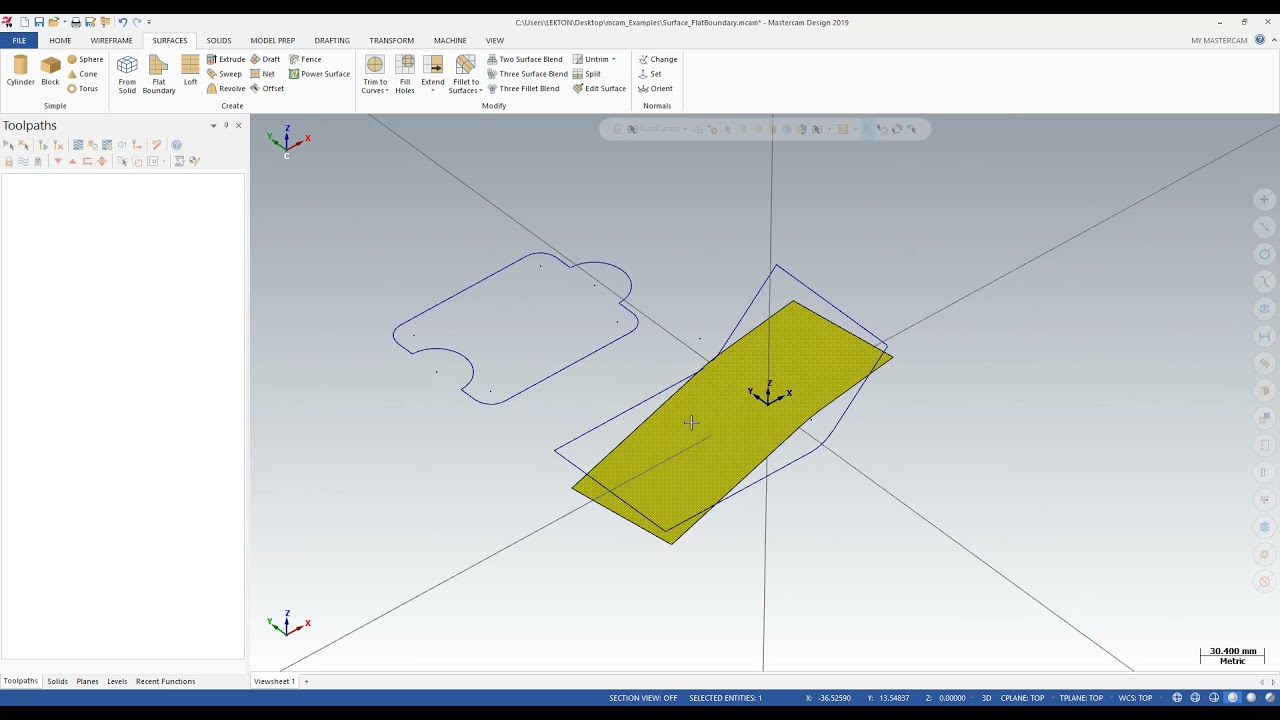
Task: Switch to the SOLIDS ribbon tab
Action: coord(219,41)
